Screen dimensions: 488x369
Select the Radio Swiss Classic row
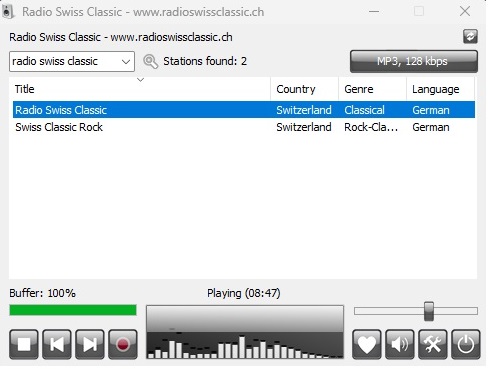pyautogui.click(x=244, y=110)
